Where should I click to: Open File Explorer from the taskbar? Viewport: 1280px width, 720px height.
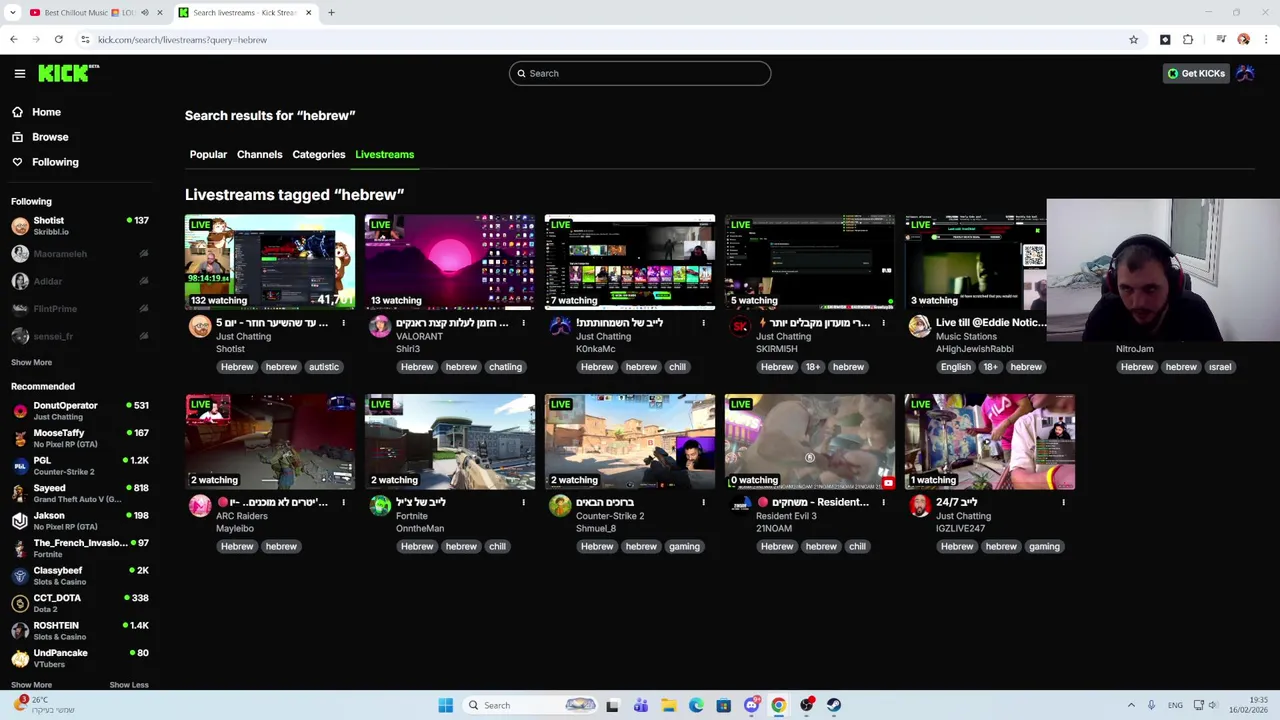click(x=668, y=705)
